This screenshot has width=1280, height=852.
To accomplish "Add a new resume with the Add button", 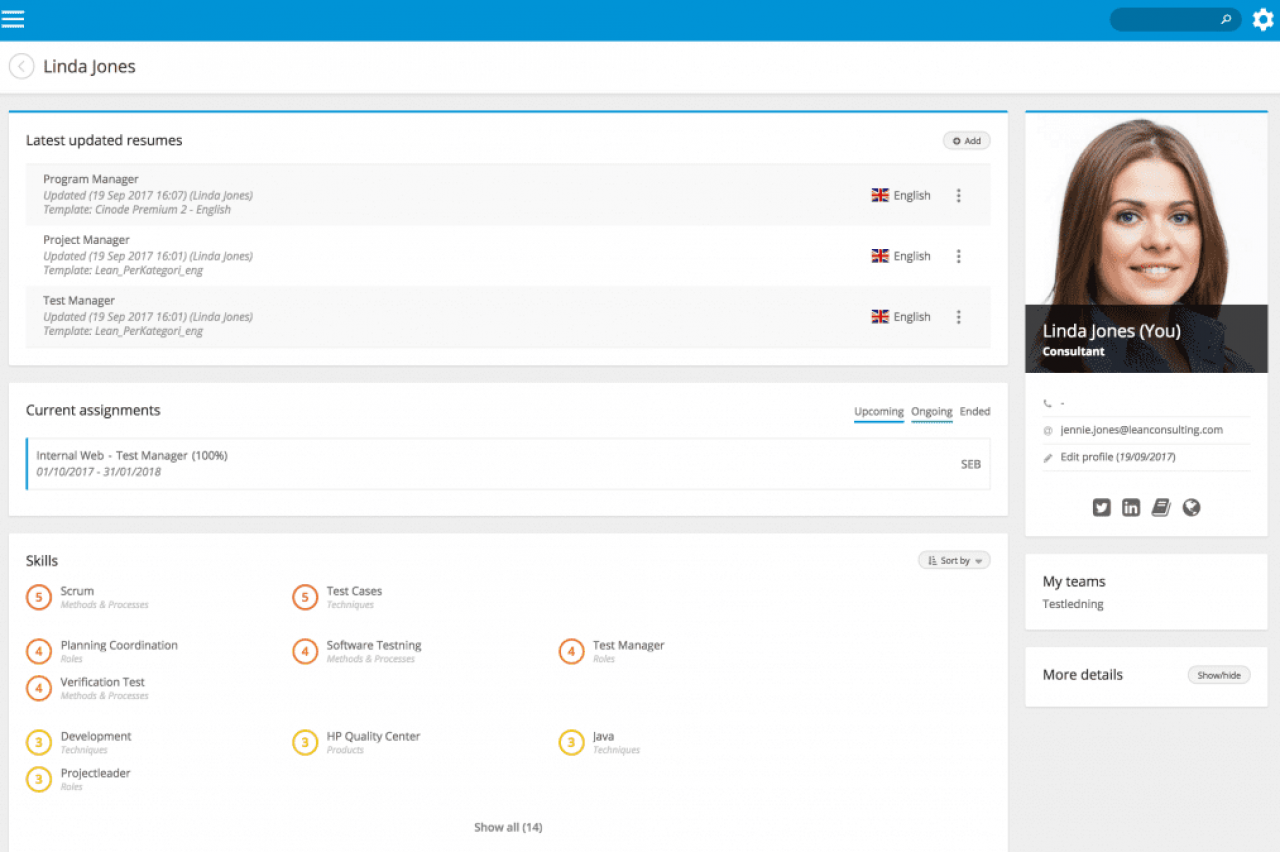I will coord(966,141).
